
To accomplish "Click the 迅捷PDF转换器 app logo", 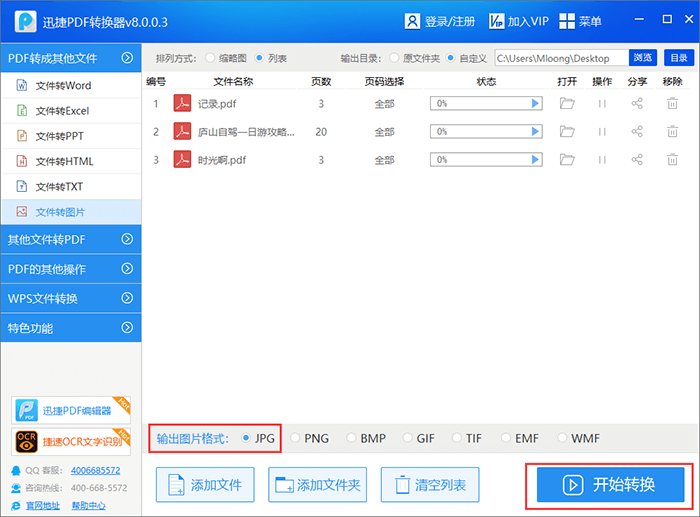I will pos(25,21).
